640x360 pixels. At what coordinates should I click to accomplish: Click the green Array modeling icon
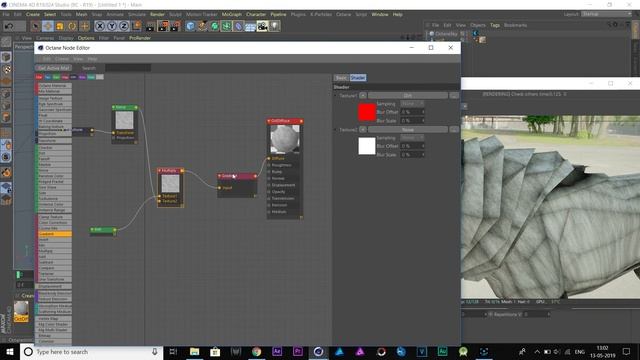pos(226,27)
